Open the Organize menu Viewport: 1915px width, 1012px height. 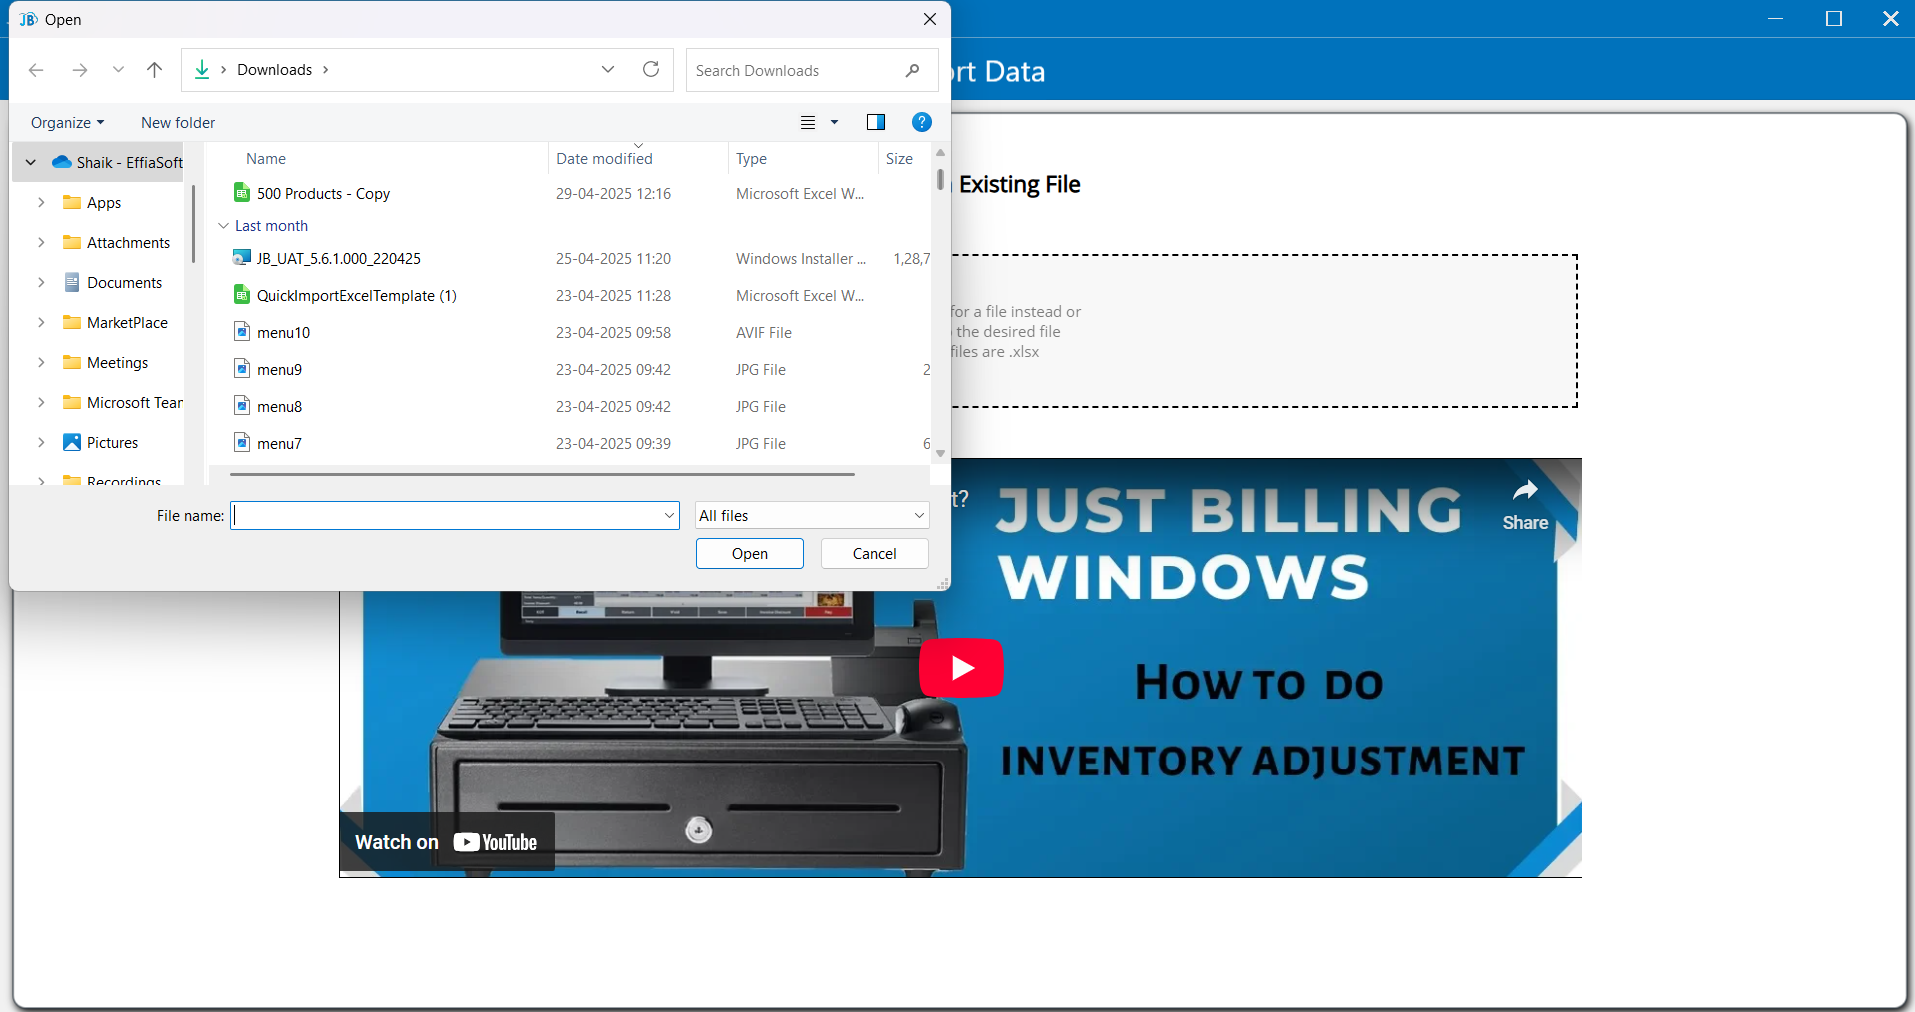tap(67, 123)
